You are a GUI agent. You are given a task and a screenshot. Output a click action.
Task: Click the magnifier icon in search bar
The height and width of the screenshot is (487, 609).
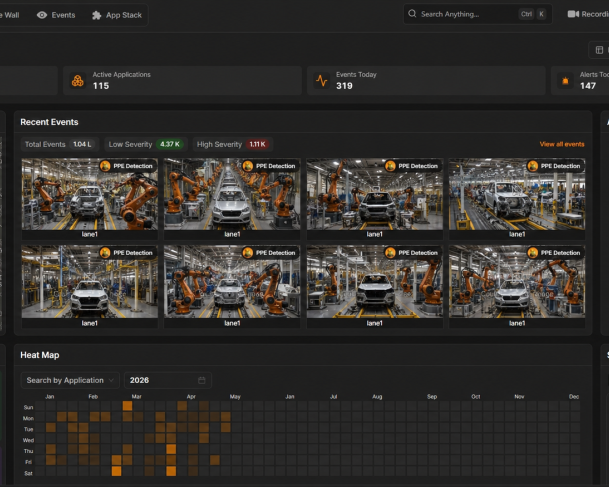pos(412,14)
